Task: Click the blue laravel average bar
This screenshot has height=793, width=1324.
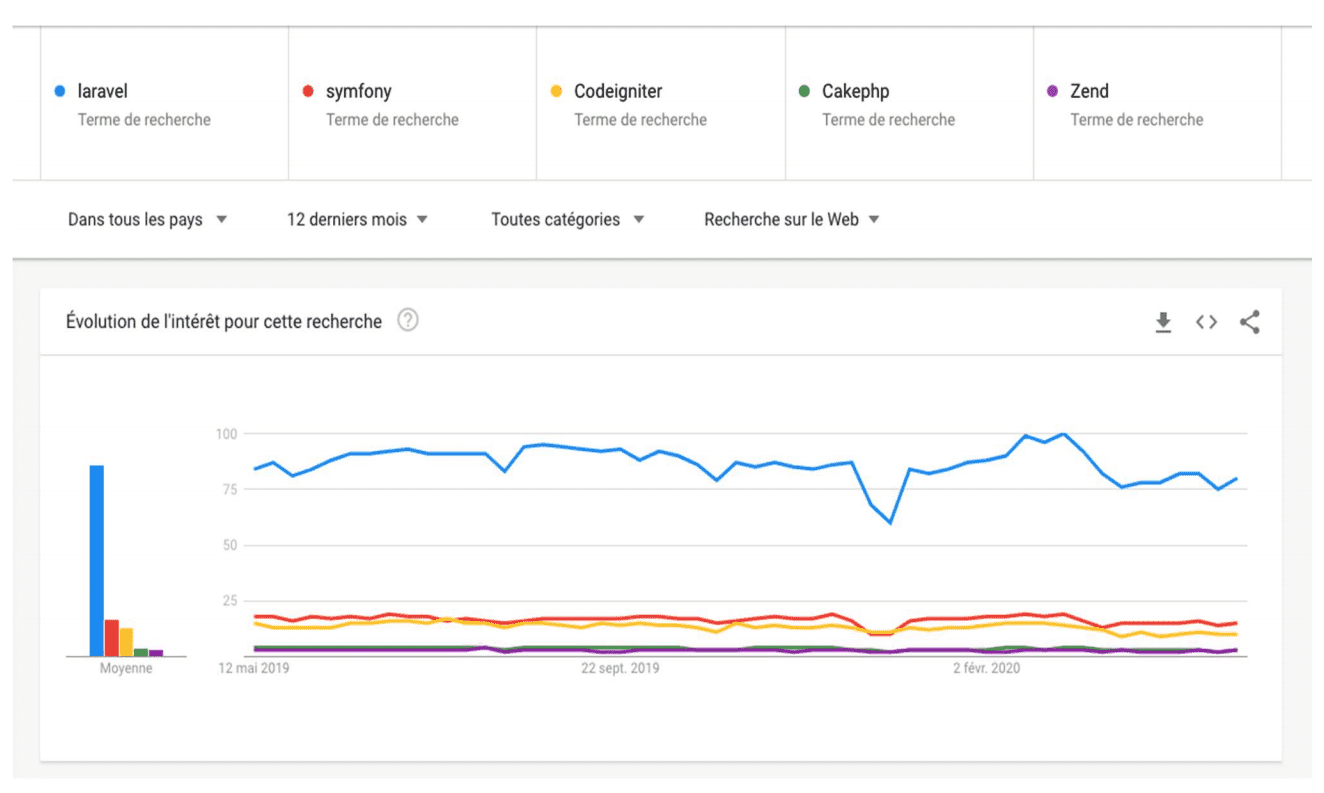Action: point(97,561)
